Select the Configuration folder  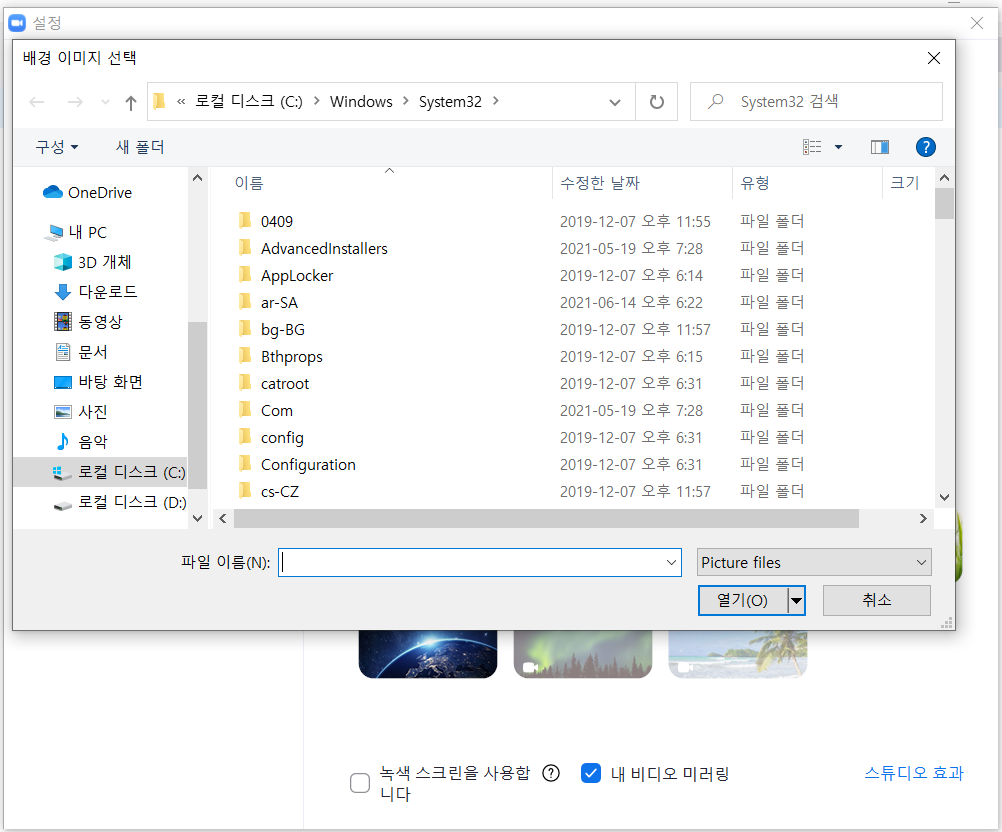coord(308,465)
